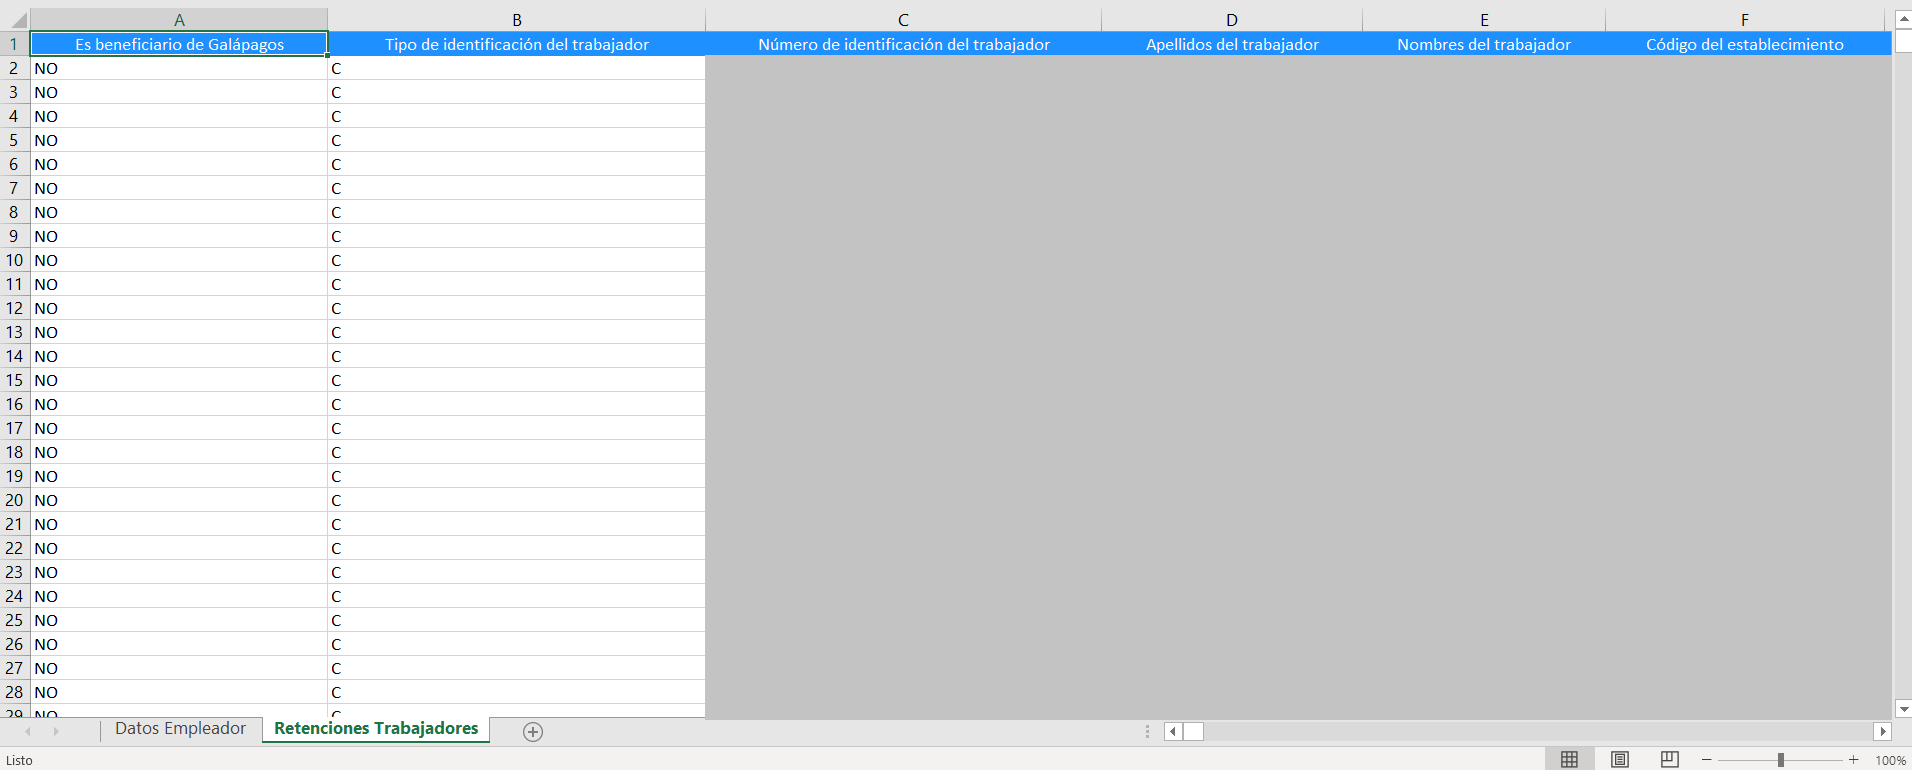This screenshot has width=1912, height=770.
Task: Click horizontal scrollbar left arrow
Action: 1174,731
